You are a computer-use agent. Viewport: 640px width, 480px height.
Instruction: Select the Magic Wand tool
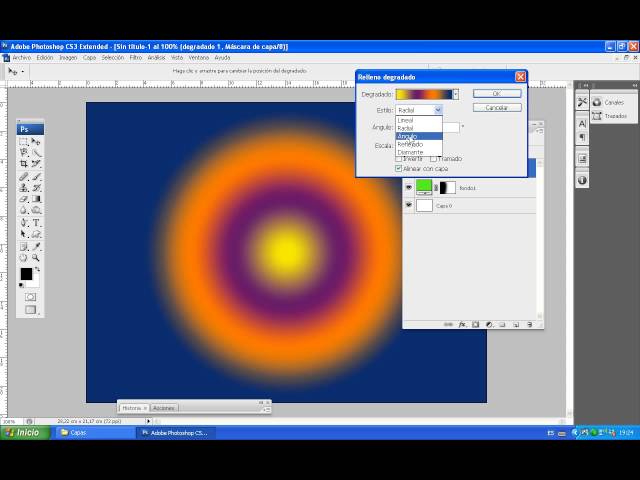click(36, 153)
